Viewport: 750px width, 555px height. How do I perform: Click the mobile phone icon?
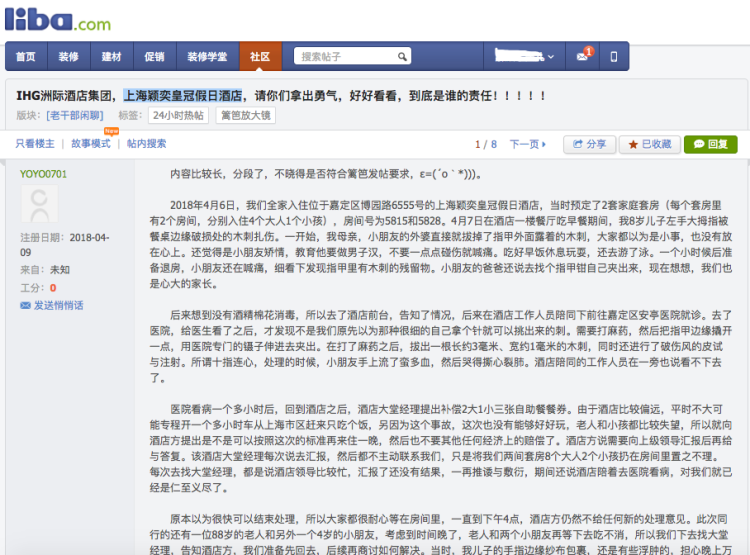[x=614, y=57]
